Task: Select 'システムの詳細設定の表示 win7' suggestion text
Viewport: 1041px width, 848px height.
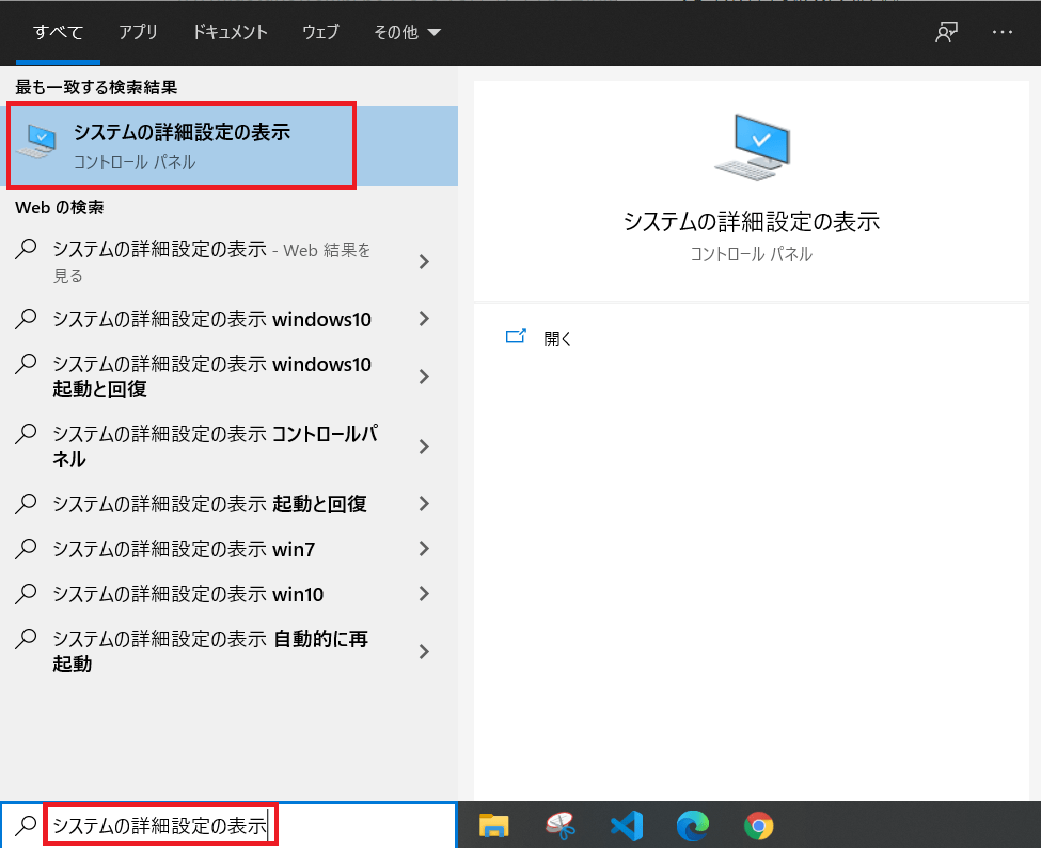Action: coord(183,549)
